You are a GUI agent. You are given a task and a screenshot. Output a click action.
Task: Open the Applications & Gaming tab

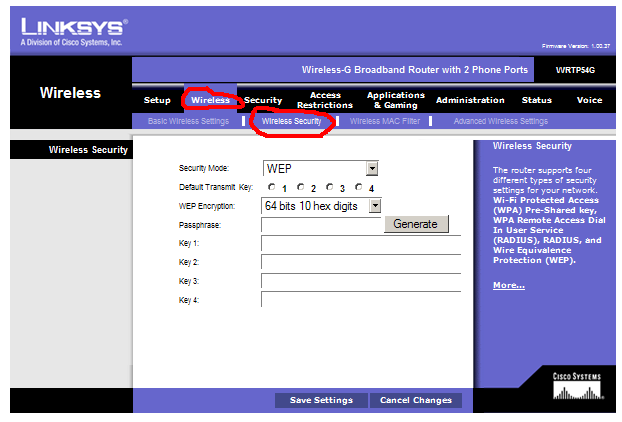pos(396,100)
